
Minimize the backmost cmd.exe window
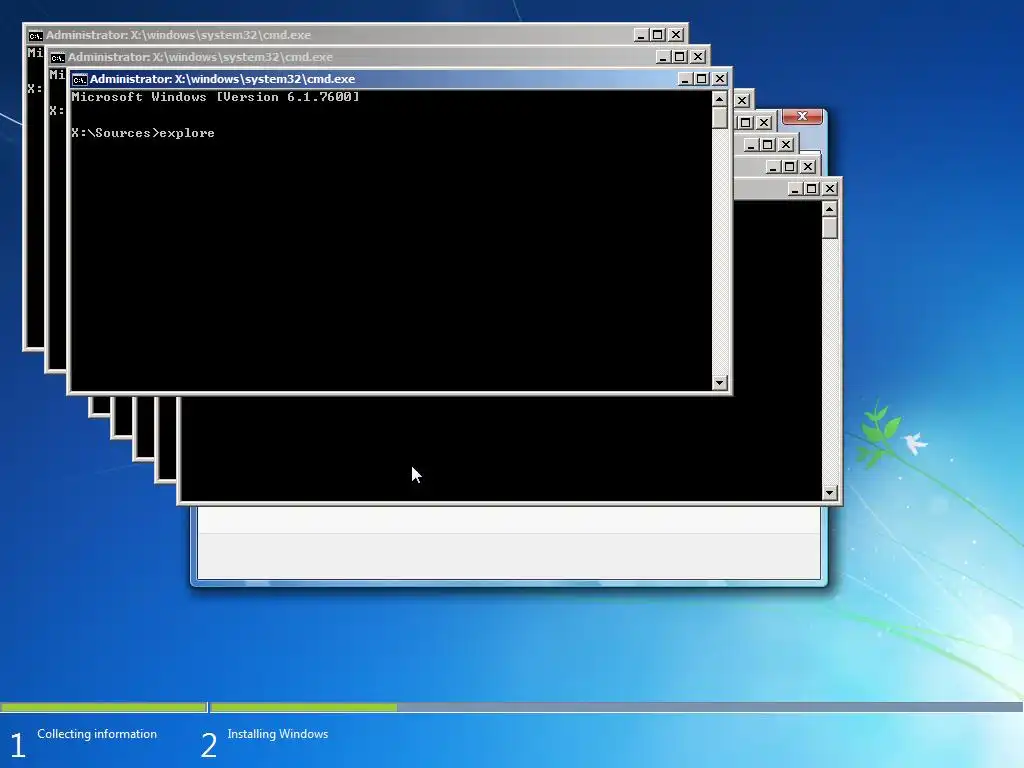pyautogui.click(x=641, y=35)
